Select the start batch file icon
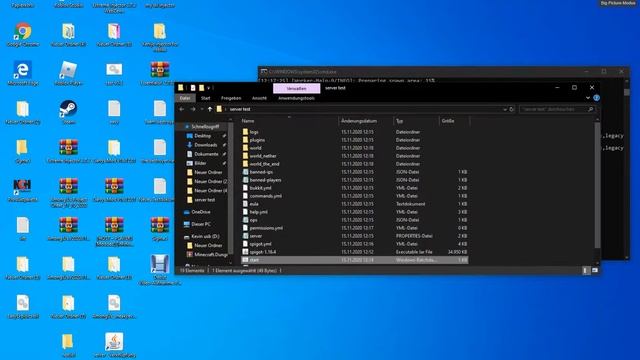The height and width of the screenshot is (360, 640). 245,260
